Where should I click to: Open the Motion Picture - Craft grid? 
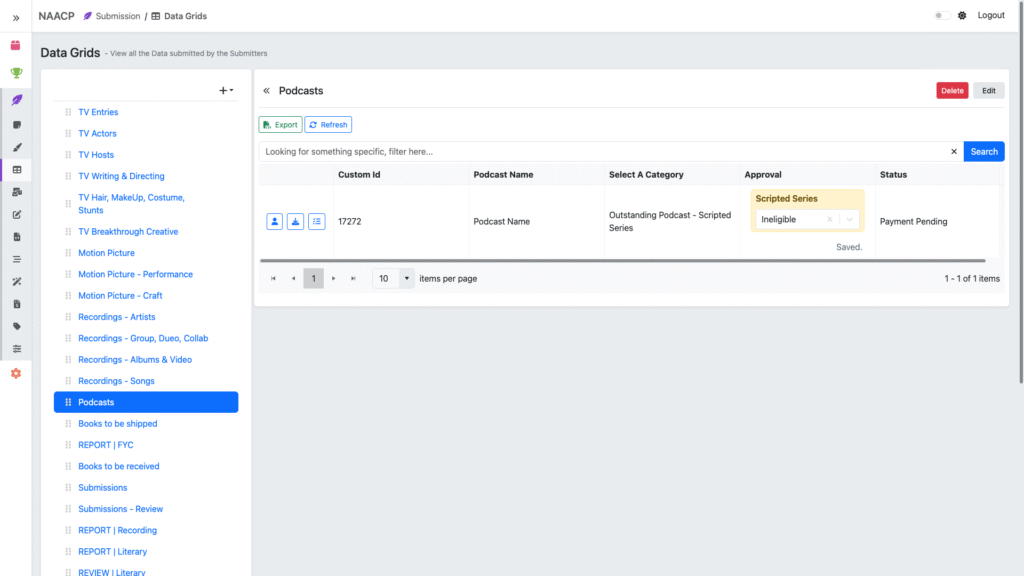click(120, 296)
